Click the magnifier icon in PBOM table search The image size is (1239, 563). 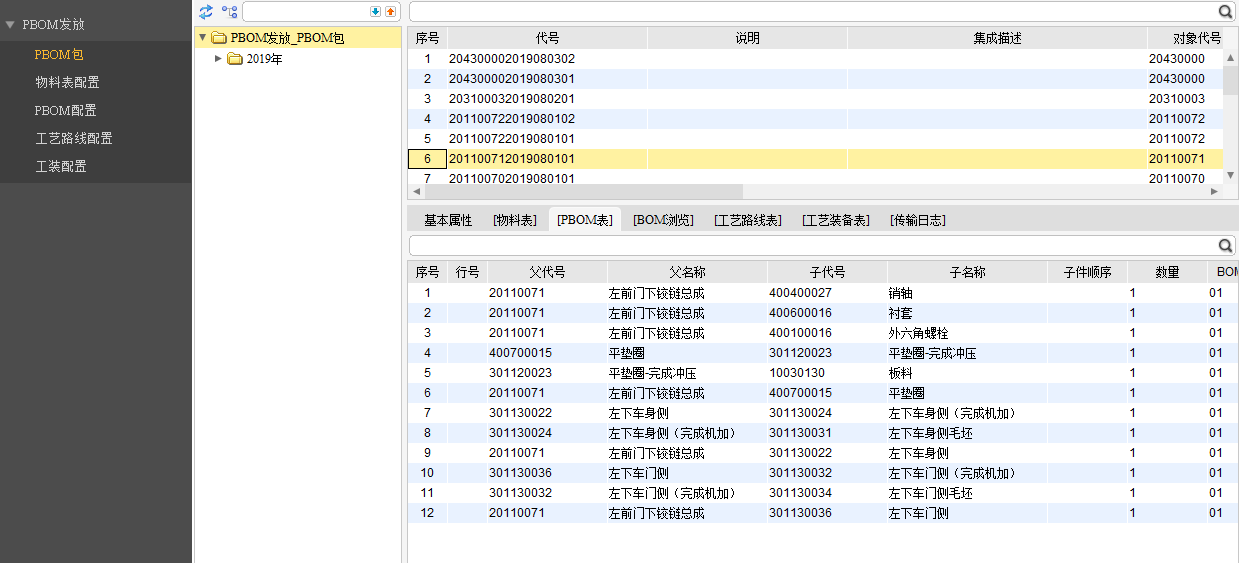(x=1225, y=246)
